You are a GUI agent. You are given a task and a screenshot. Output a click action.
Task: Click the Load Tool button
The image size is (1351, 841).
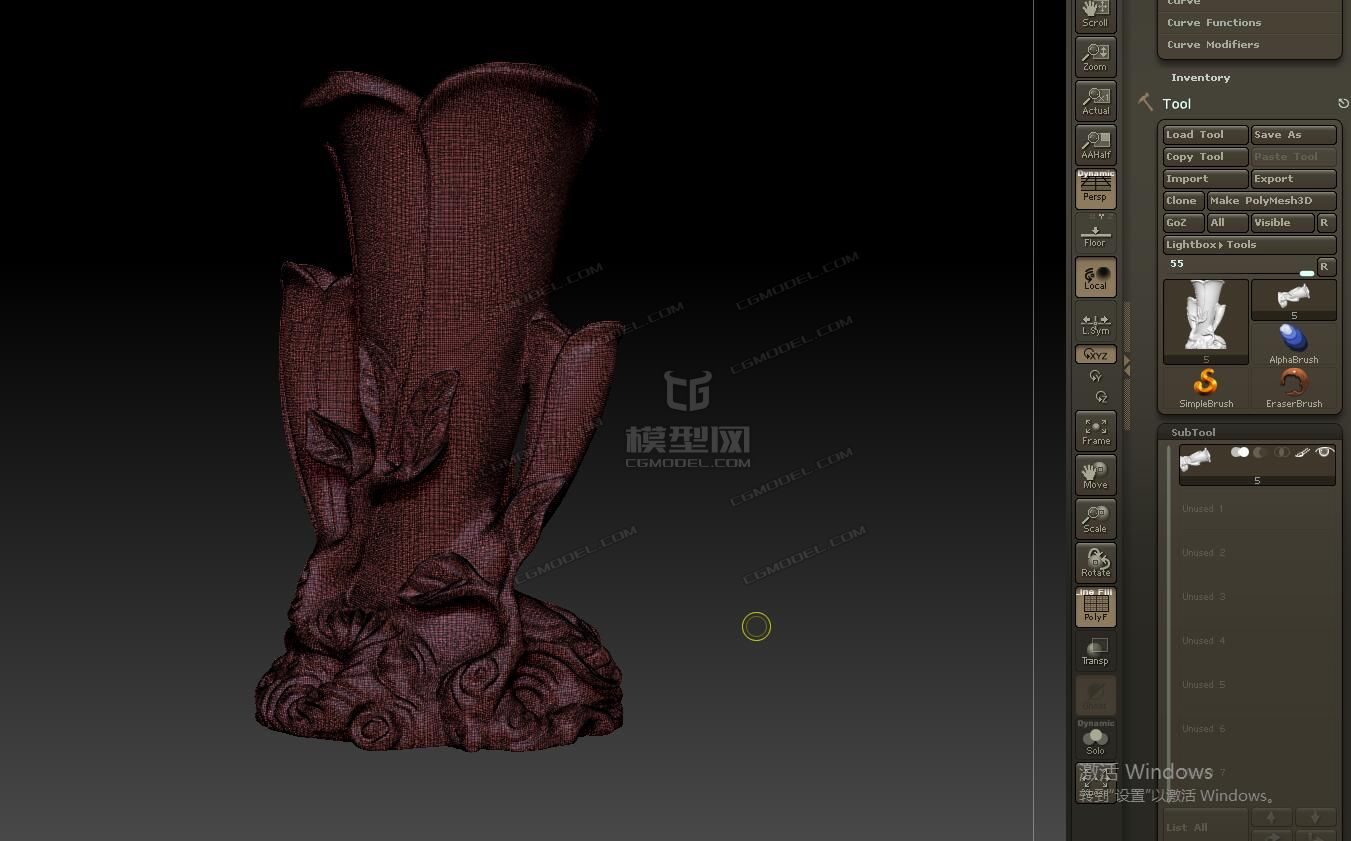tap(1204, 135)
